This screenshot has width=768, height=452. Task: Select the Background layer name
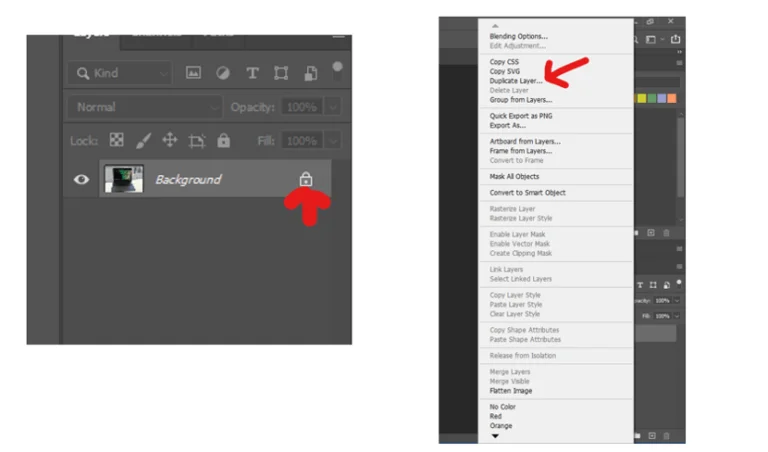pyautogui.click(x=188, y=180)
